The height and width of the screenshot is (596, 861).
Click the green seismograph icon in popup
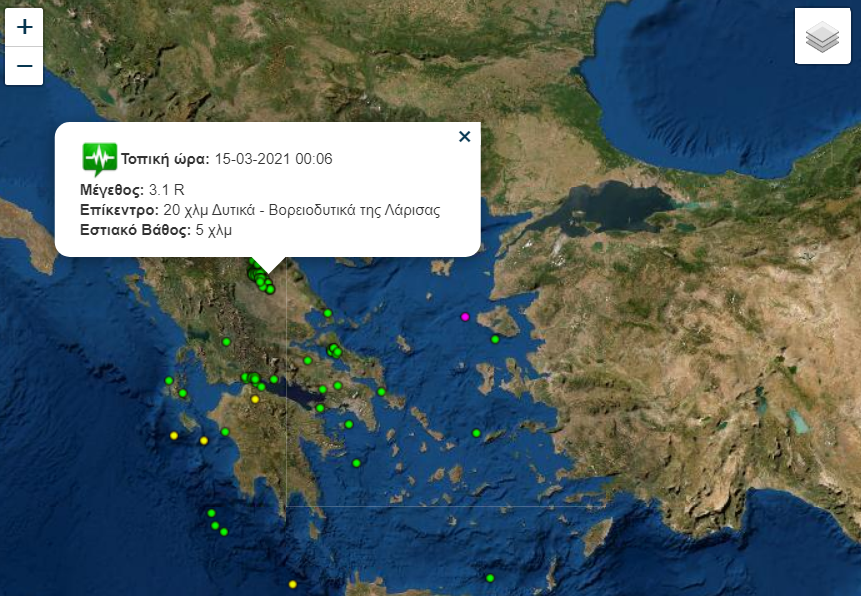point(99,158)
